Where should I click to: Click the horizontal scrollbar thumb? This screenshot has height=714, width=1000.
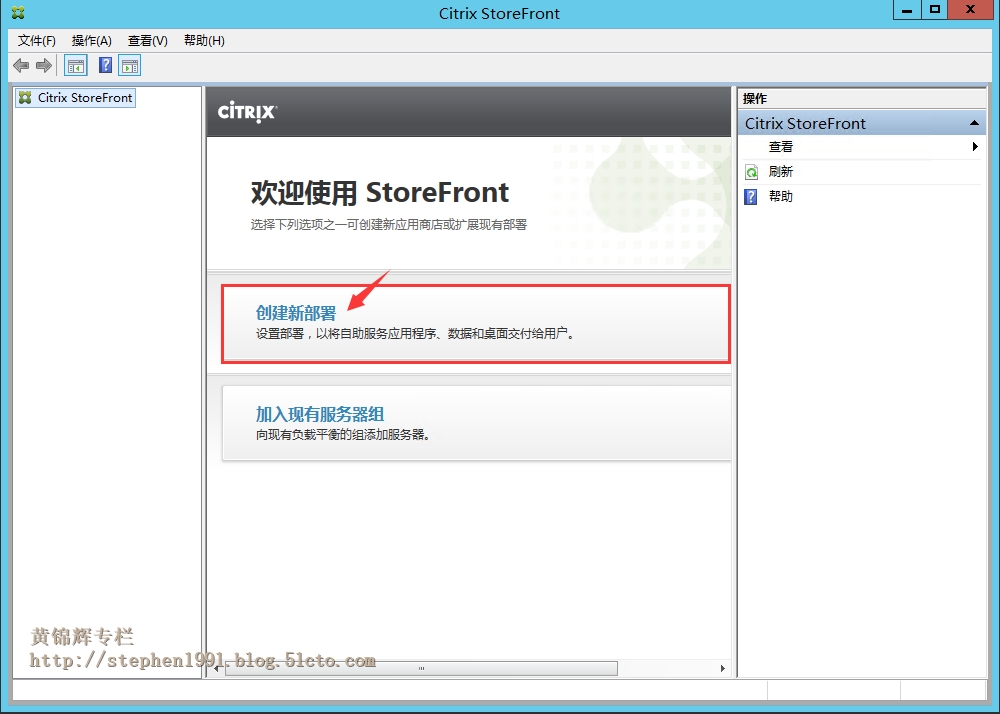click(421, 668)
